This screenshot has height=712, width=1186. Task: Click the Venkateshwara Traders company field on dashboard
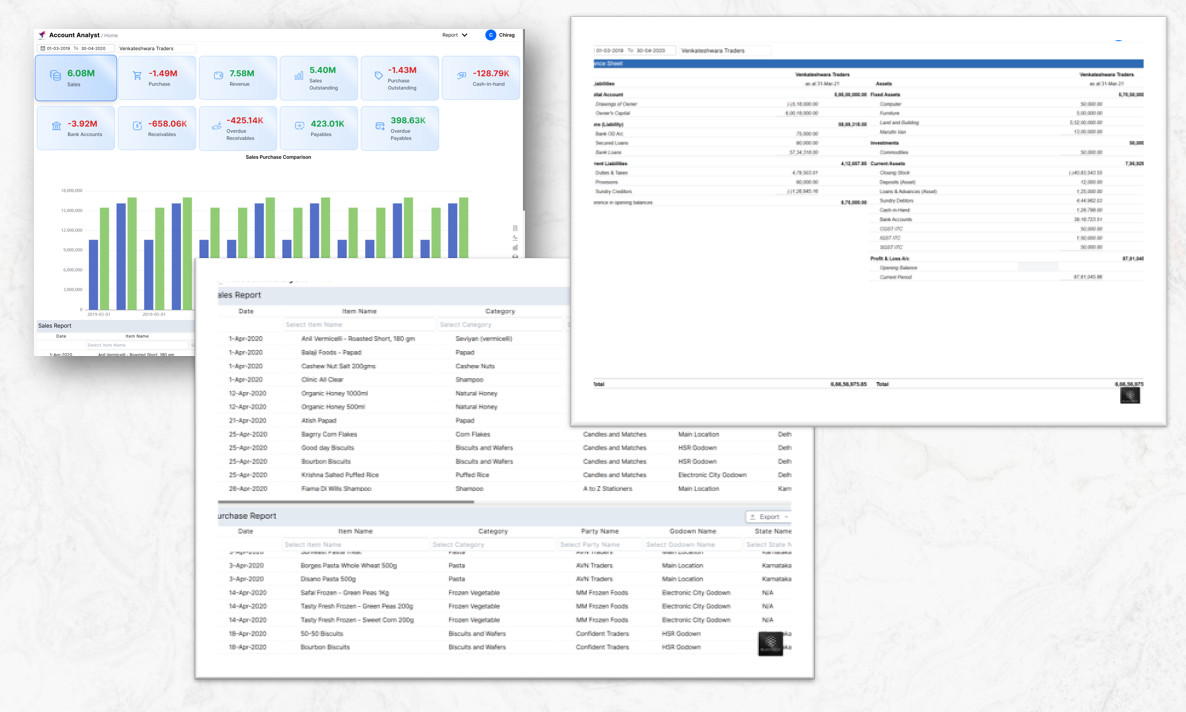click(155, 48)
